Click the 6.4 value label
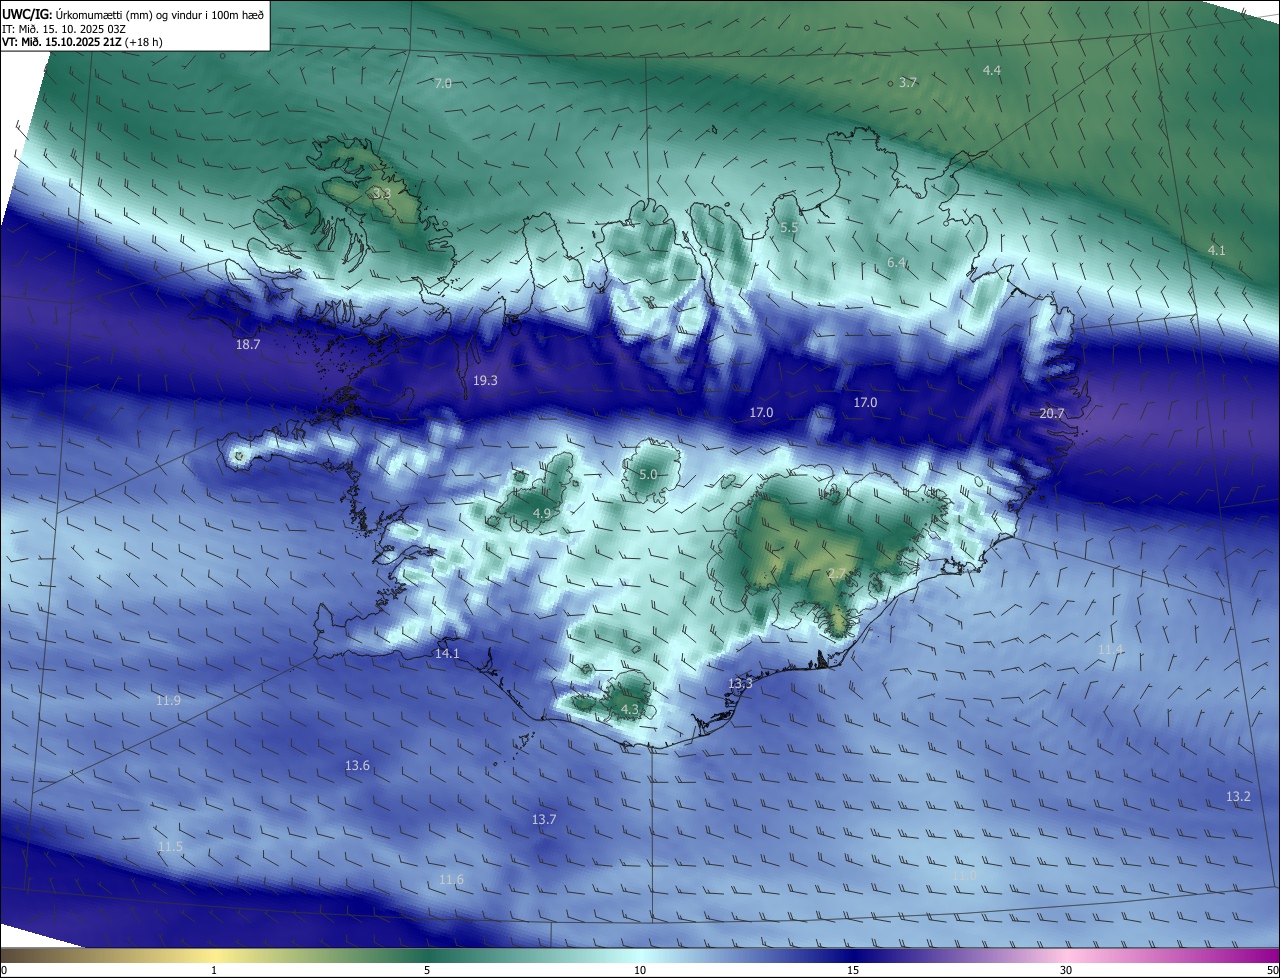The width and height of the screenshot is (1280, 978). pyautogui.click(x=897, y=263)
